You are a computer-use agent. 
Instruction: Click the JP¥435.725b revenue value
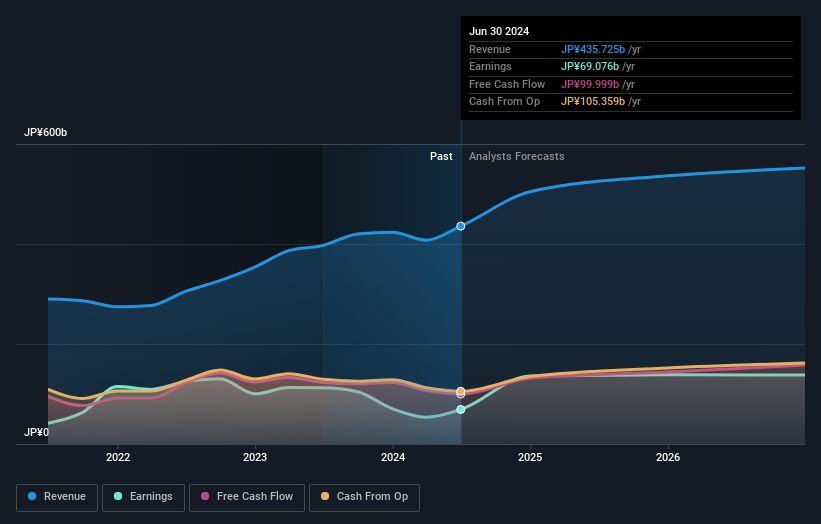point(593,49)
